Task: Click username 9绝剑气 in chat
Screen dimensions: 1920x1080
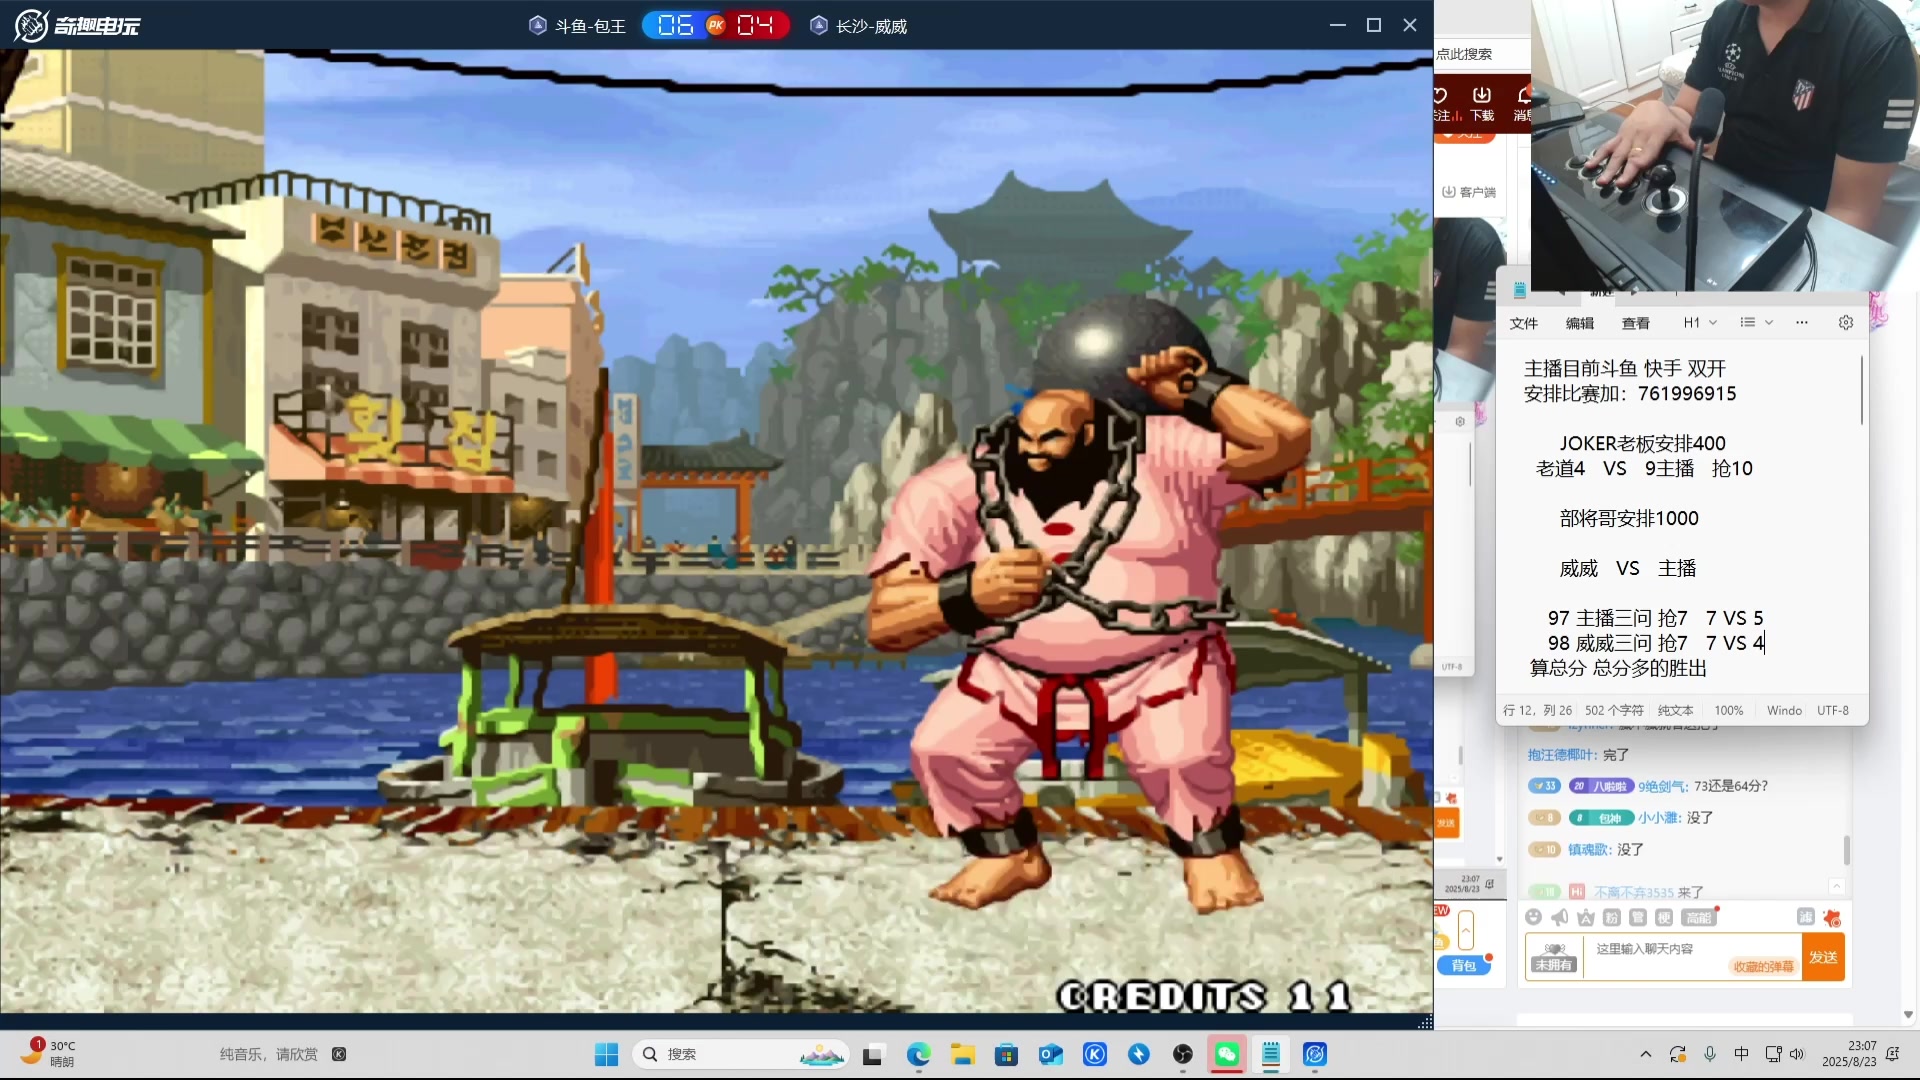Action: pyautogui.click(x=1662, y=785)
